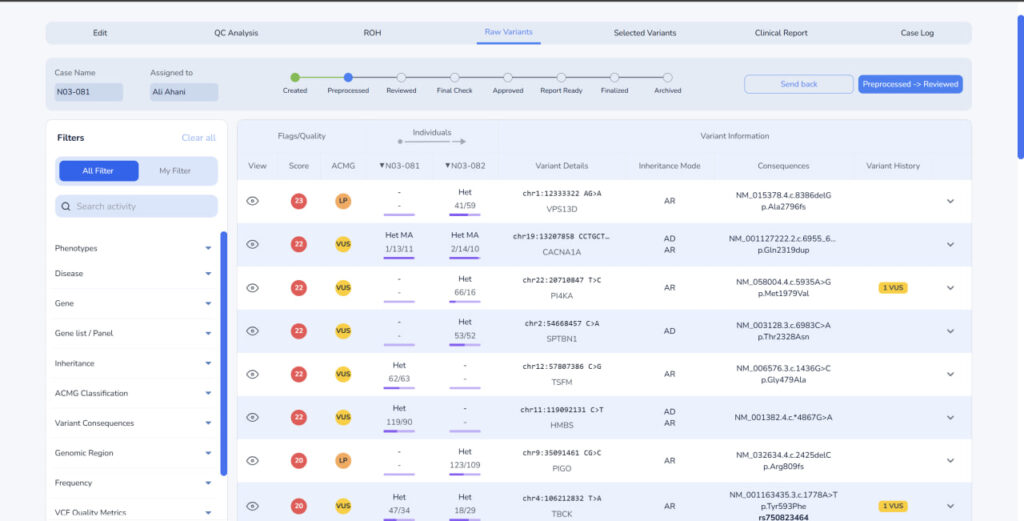Click the Reviewed workflow step marker
The width and height of the screenshot is (1024, 521).
[x=401, y=78]
